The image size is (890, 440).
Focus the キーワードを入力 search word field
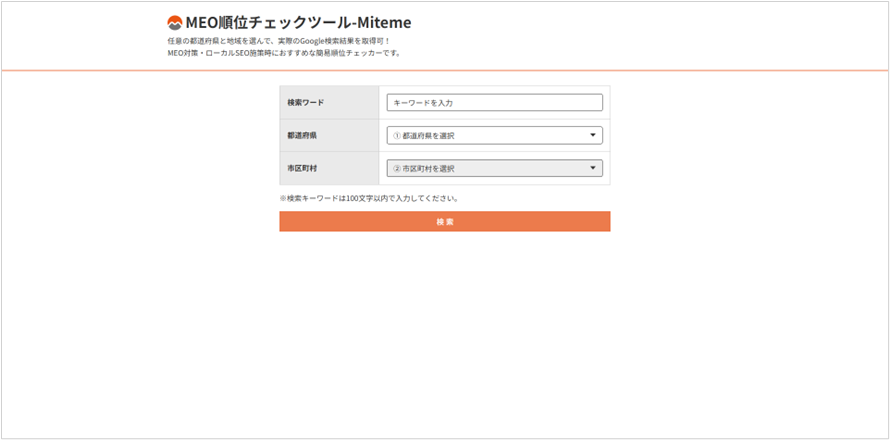[x=494, y=103]
